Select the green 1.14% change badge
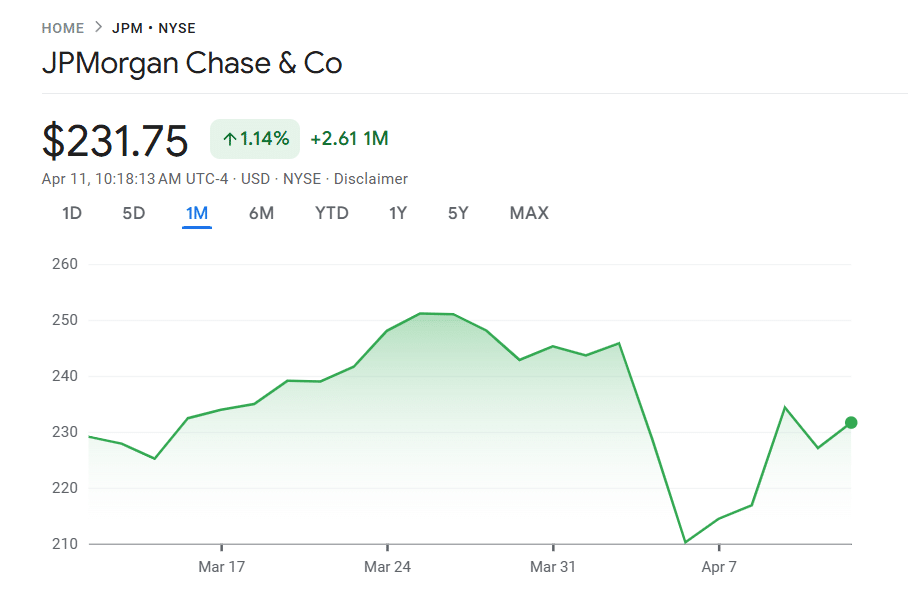Screen dimensions: 908x595 click(x=254, y=139)
